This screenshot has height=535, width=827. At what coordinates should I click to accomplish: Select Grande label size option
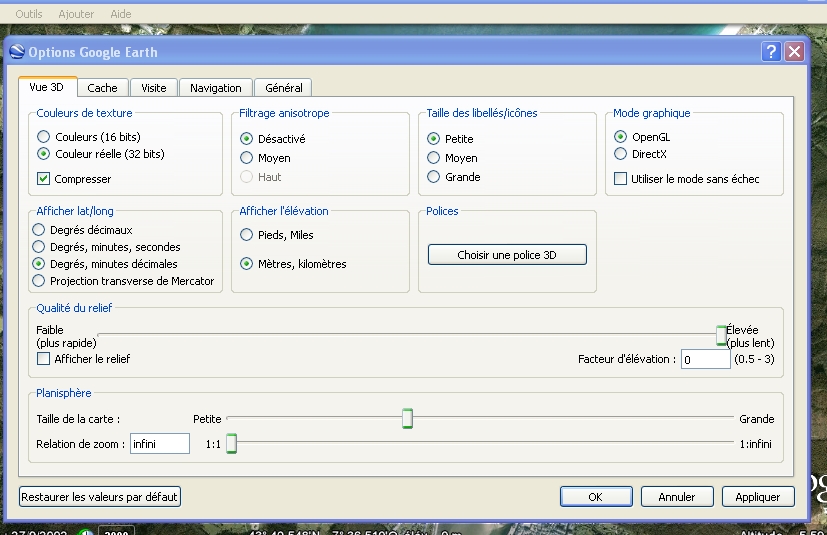[x=434, y=177]
